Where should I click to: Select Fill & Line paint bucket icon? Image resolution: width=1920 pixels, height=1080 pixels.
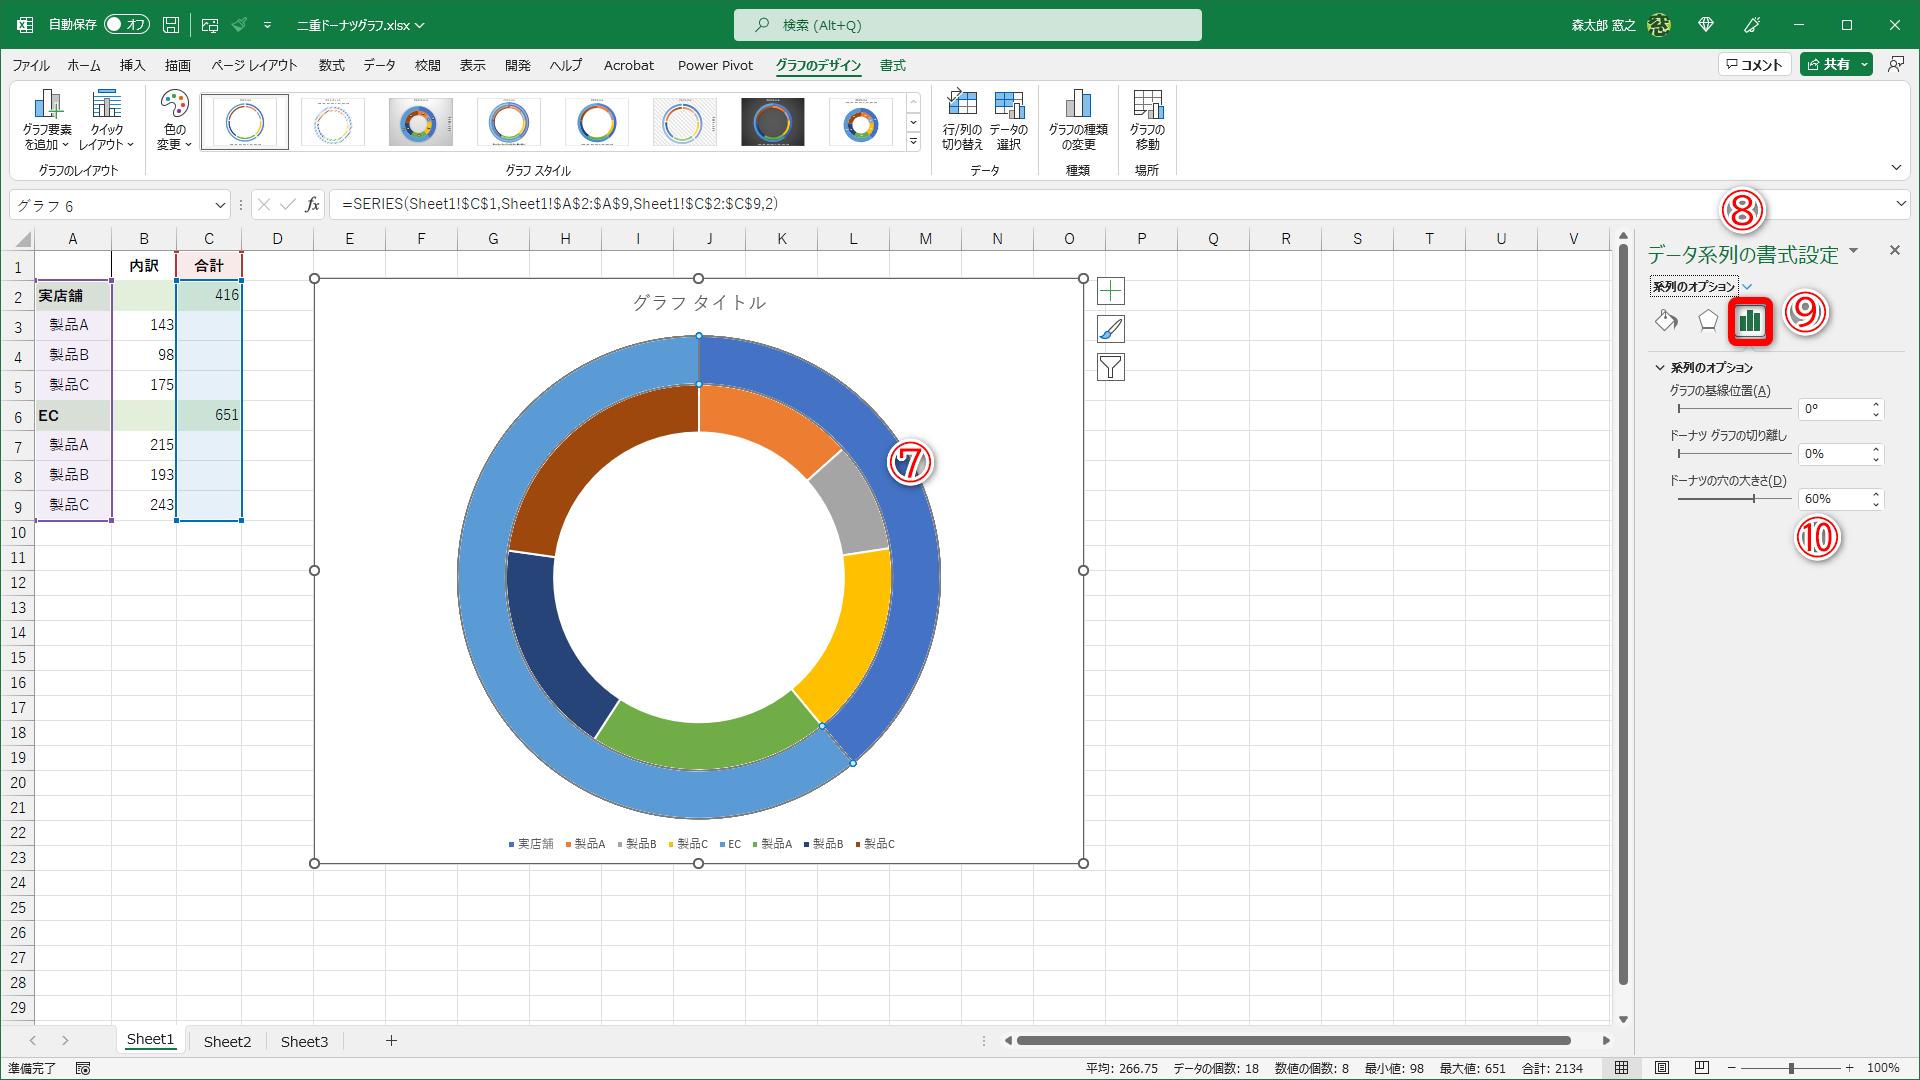pyautogui.click(x=1666, y=320)
